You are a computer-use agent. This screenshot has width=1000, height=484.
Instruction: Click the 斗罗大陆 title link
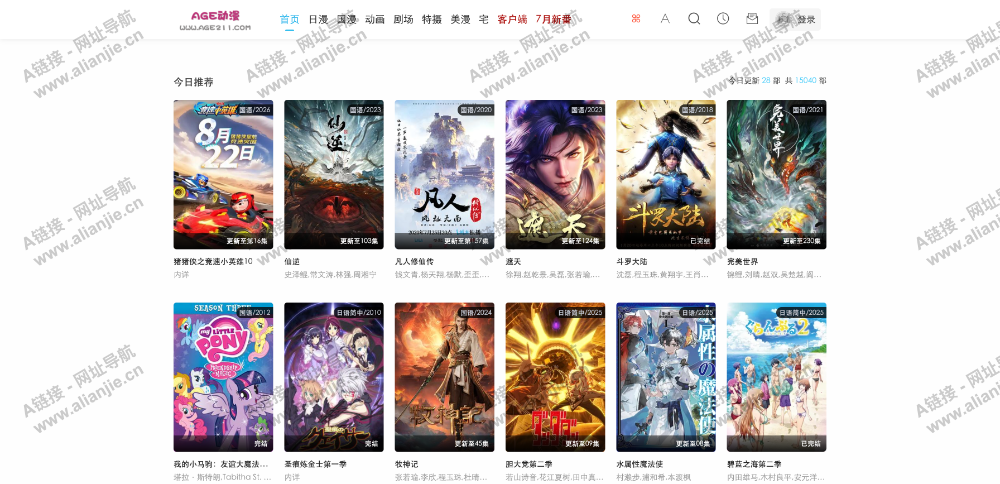coord(631,261)
